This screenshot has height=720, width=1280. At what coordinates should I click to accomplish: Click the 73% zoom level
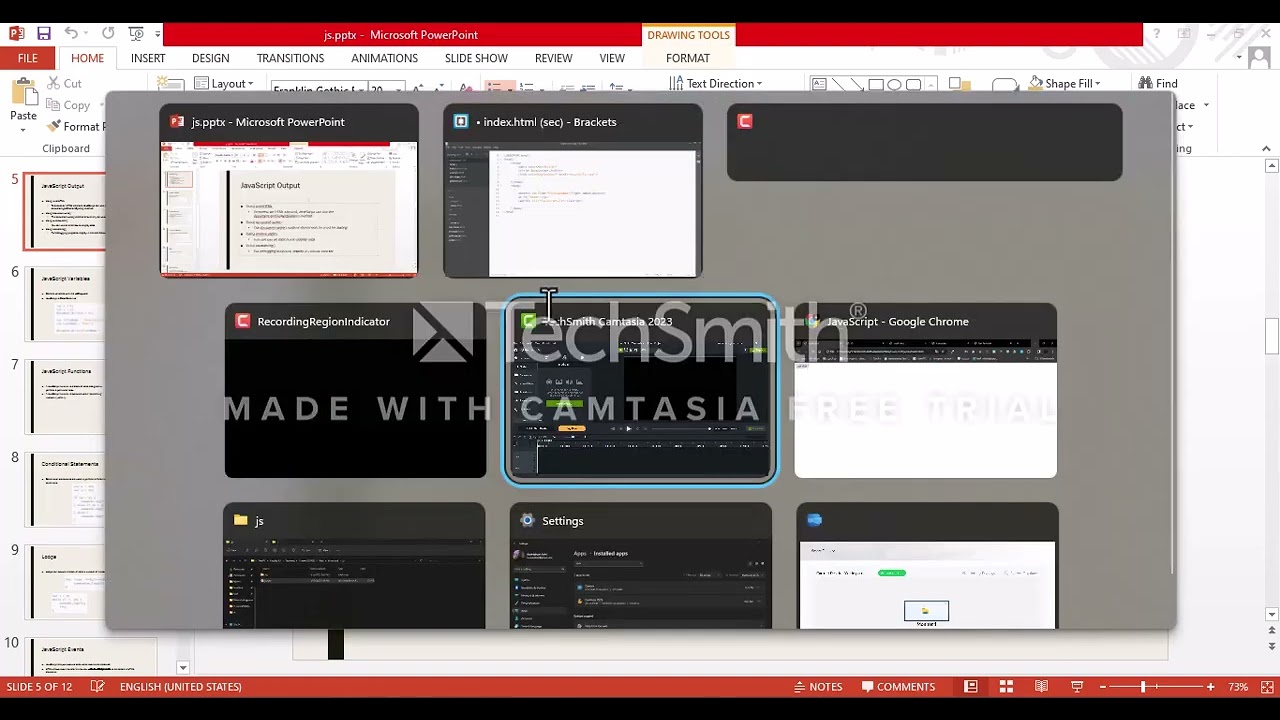tap(1238, 687)
